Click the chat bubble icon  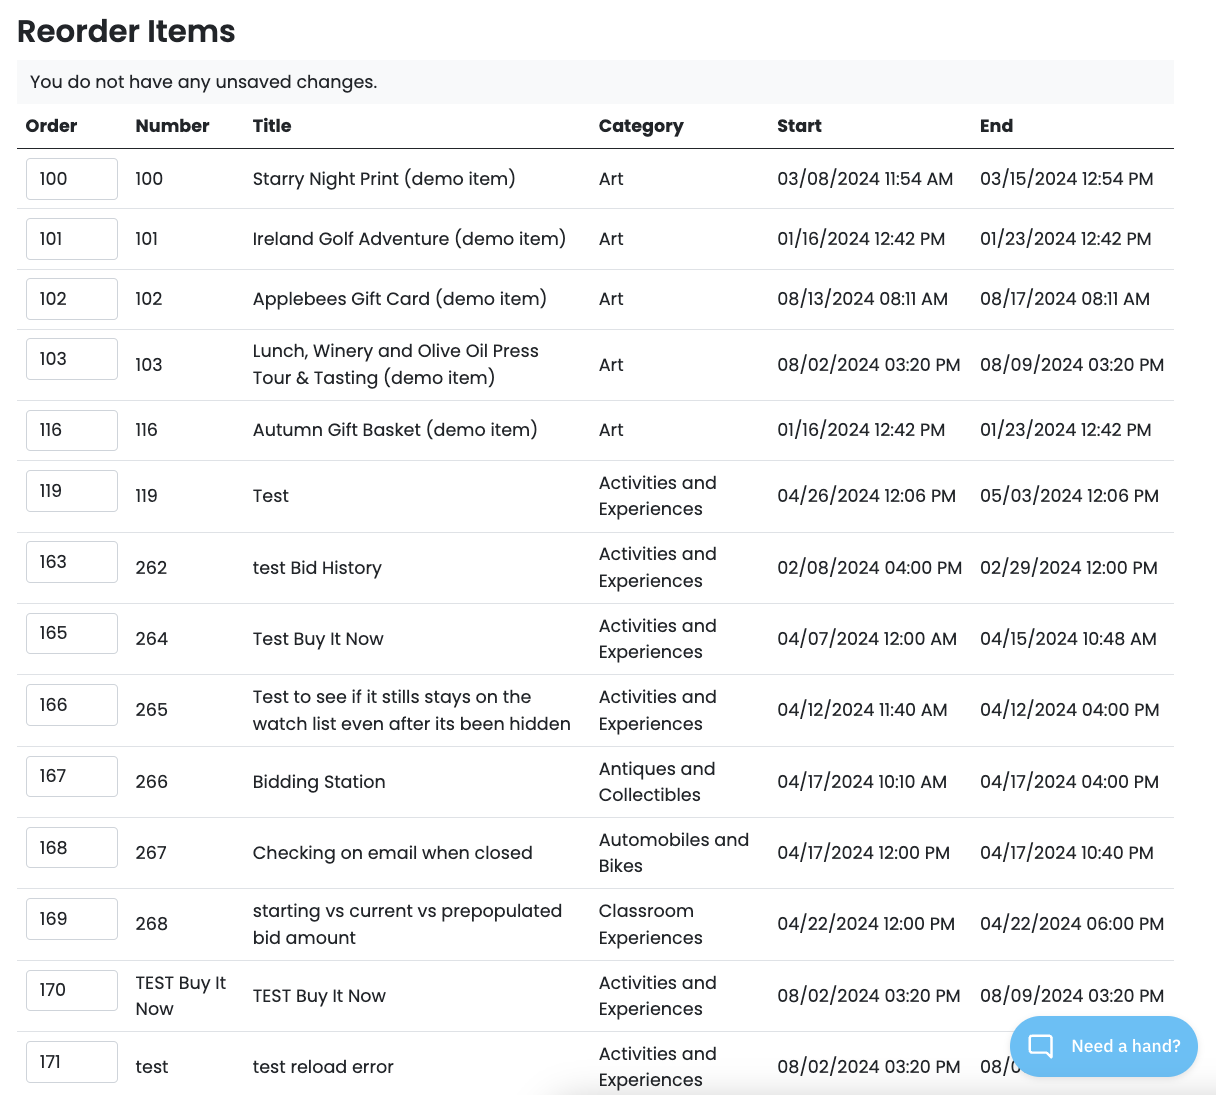pos(1041,1046)
